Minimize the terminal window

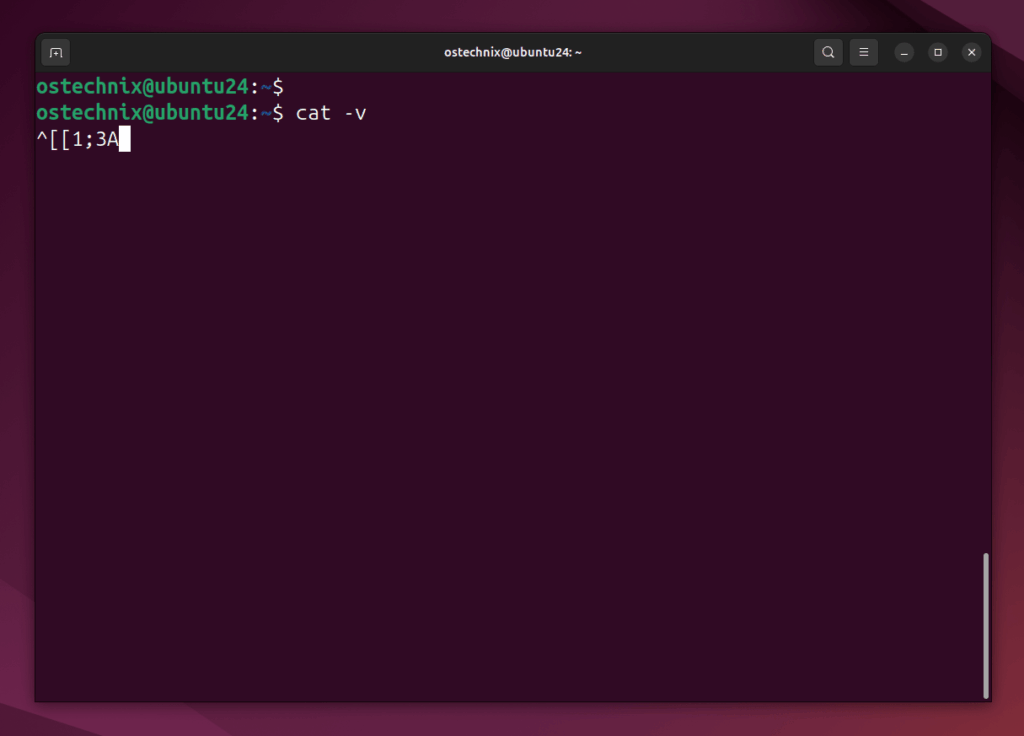[x=904, y=52]
